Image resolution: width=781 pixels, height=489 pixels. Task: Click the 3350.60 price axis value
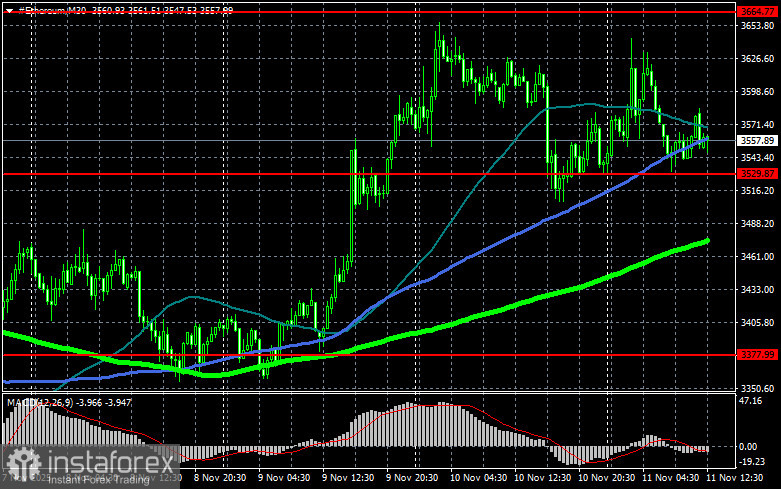tap(757, 388)
